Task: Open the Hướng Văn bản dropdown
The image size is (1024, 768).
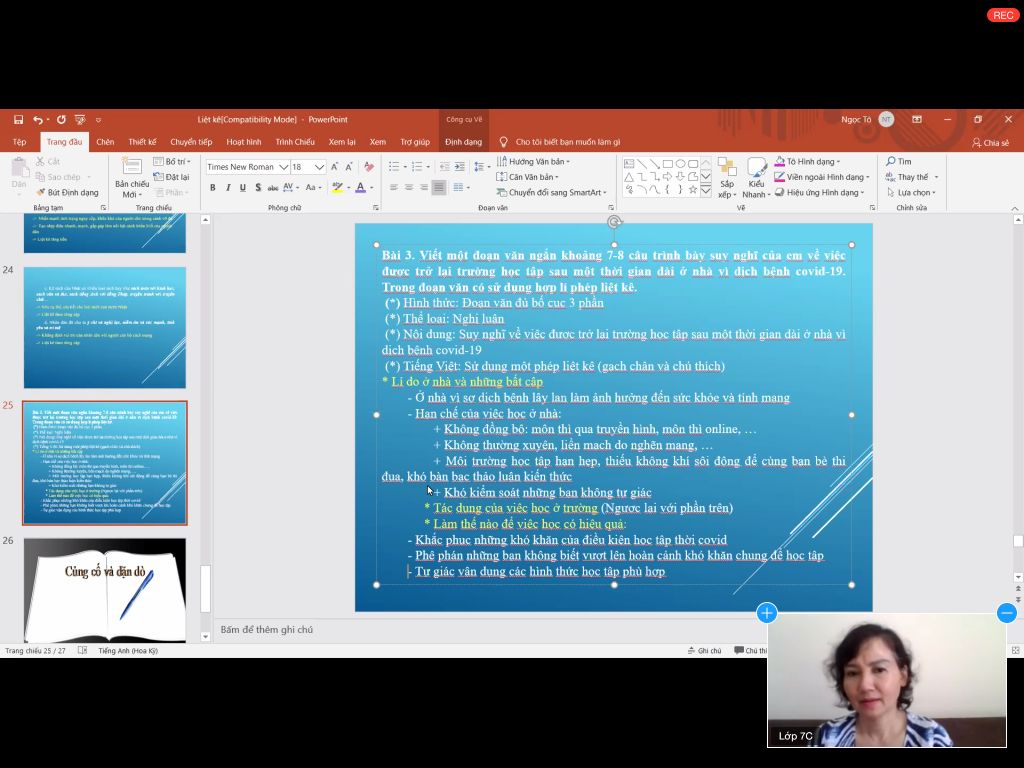Action: tap(534, 161)
